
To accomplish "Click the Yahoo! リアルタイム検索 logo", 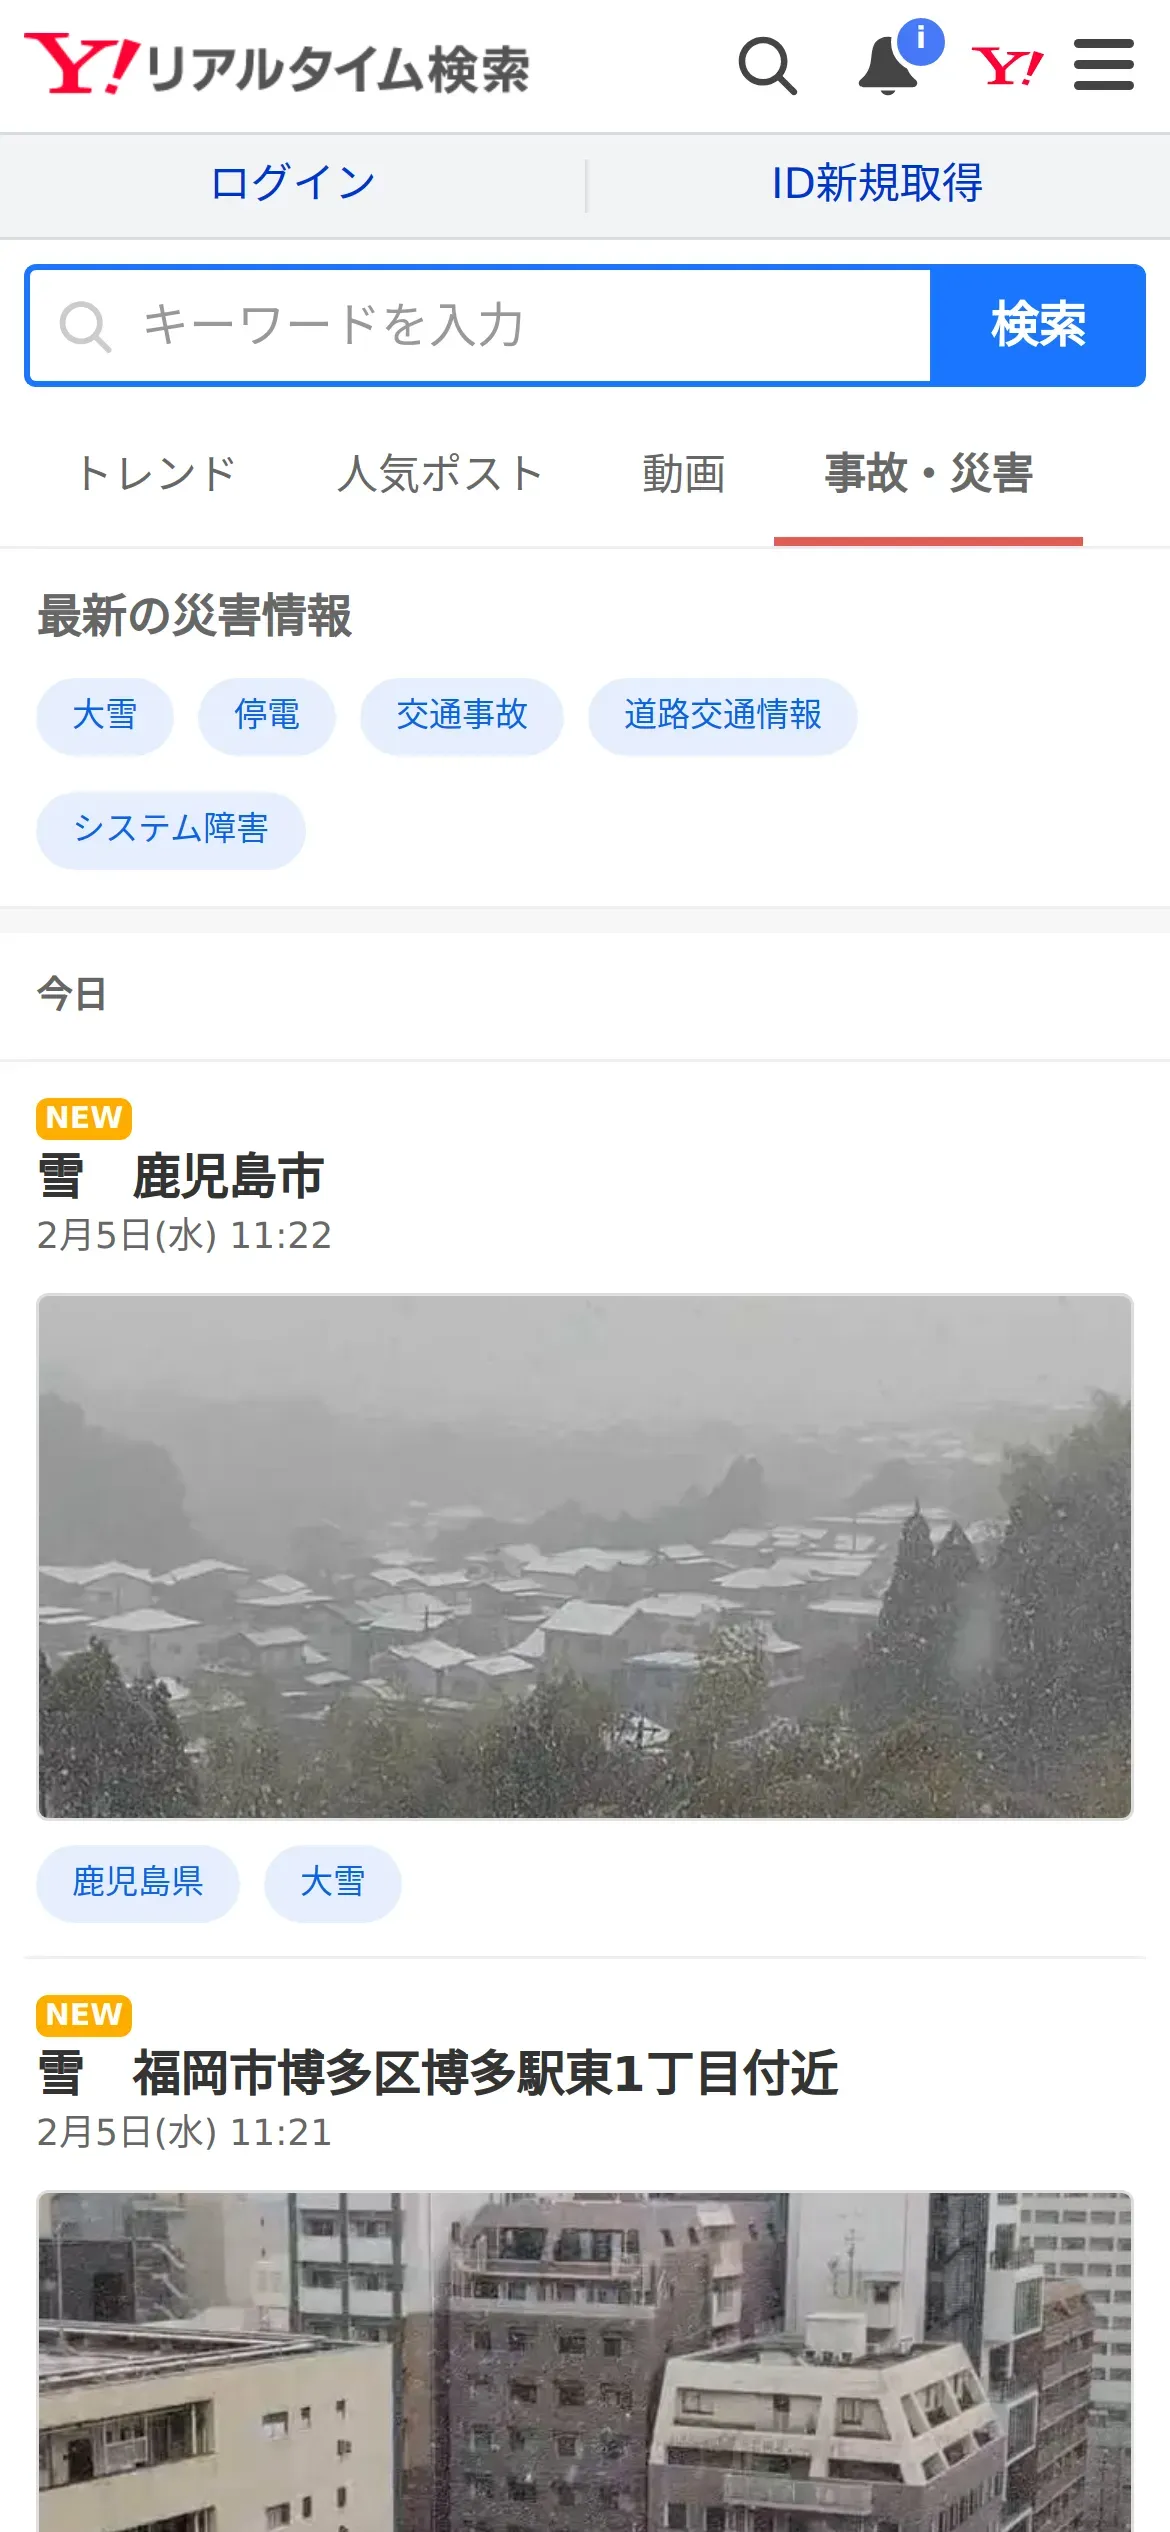I will click(277, 66).
